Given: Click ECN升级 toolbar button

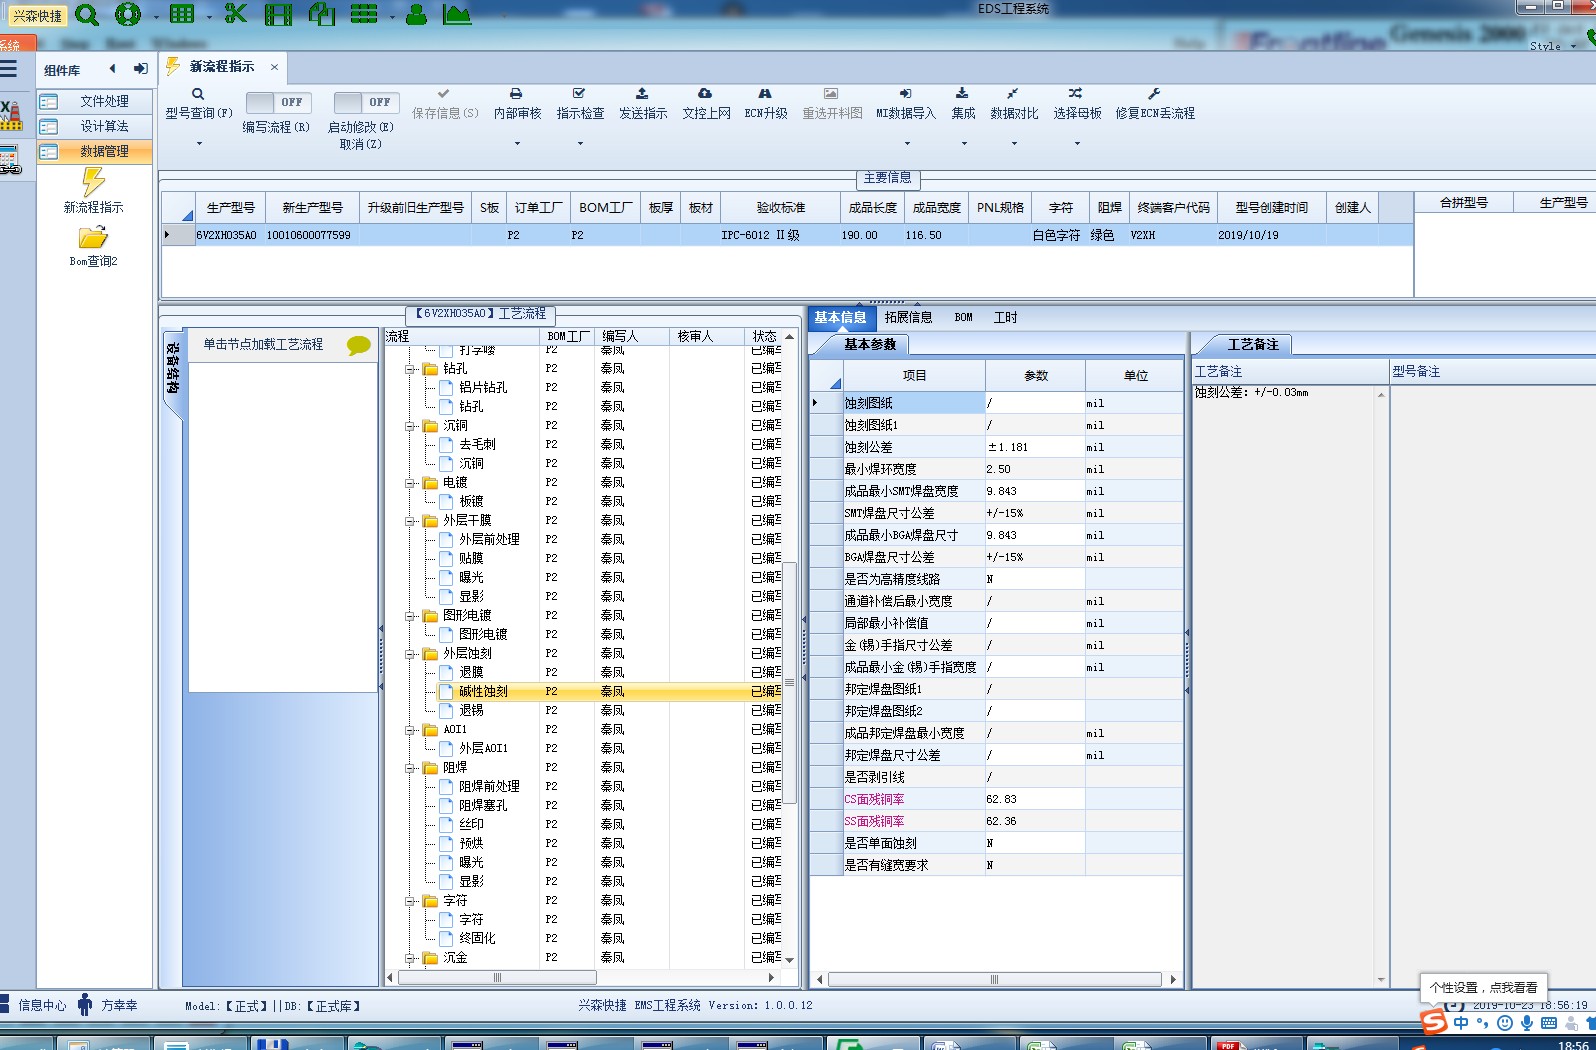Looking at the screenshot, I should coord(766,103).
